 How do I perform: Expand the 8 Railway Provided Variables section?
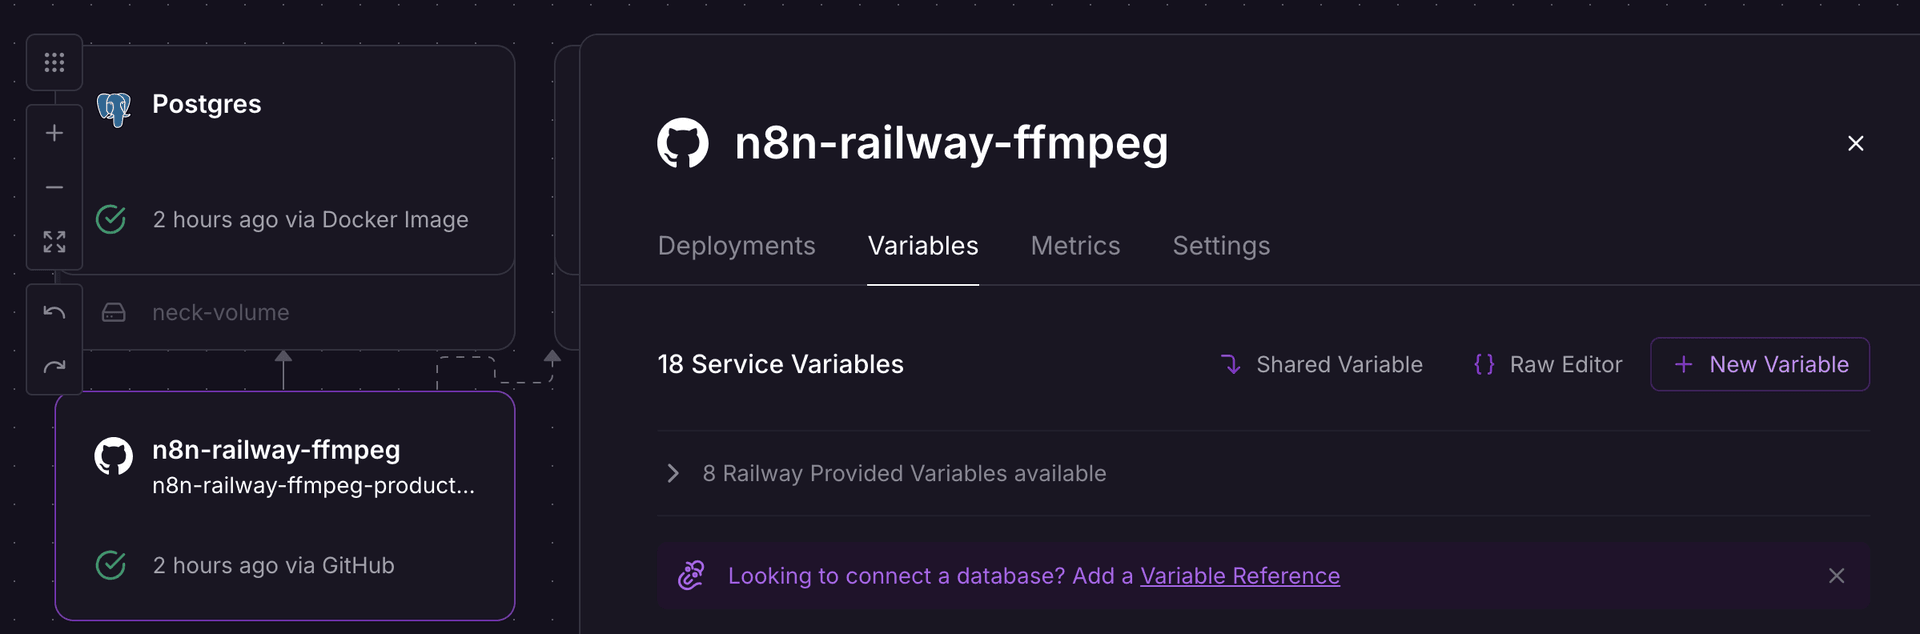672,473
